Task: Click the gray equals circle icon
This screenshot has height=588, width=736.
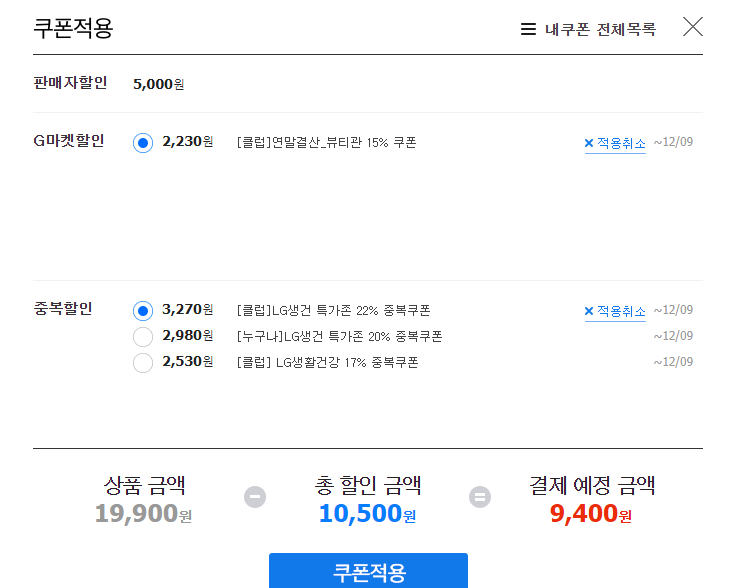Action: click(x=480, y=496)
